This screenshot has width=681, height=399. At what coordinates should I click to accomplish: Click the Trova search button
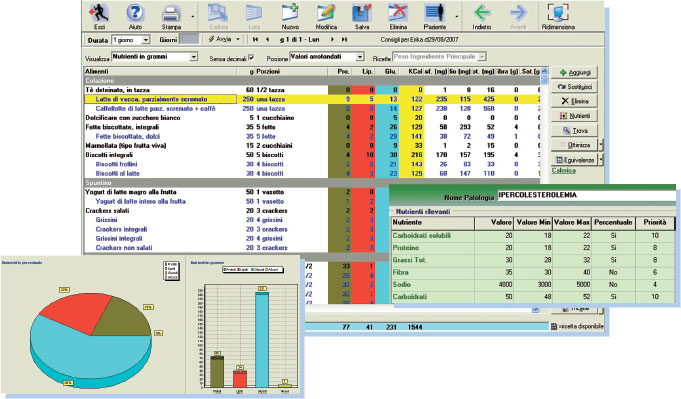[575, 130]
